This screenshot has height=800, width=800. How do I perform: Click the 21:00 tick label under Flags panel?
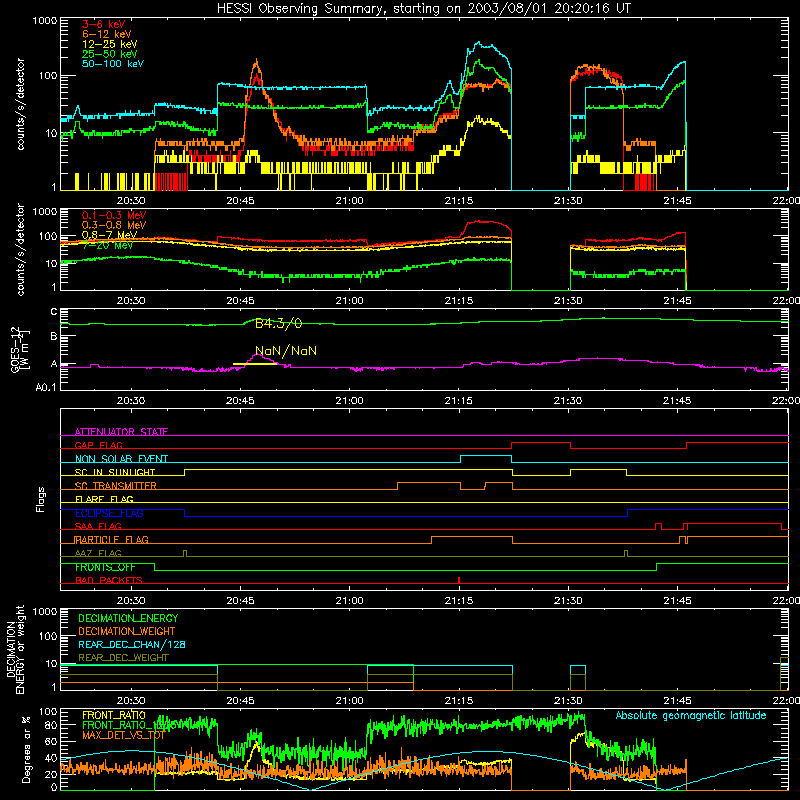(349, 601)
